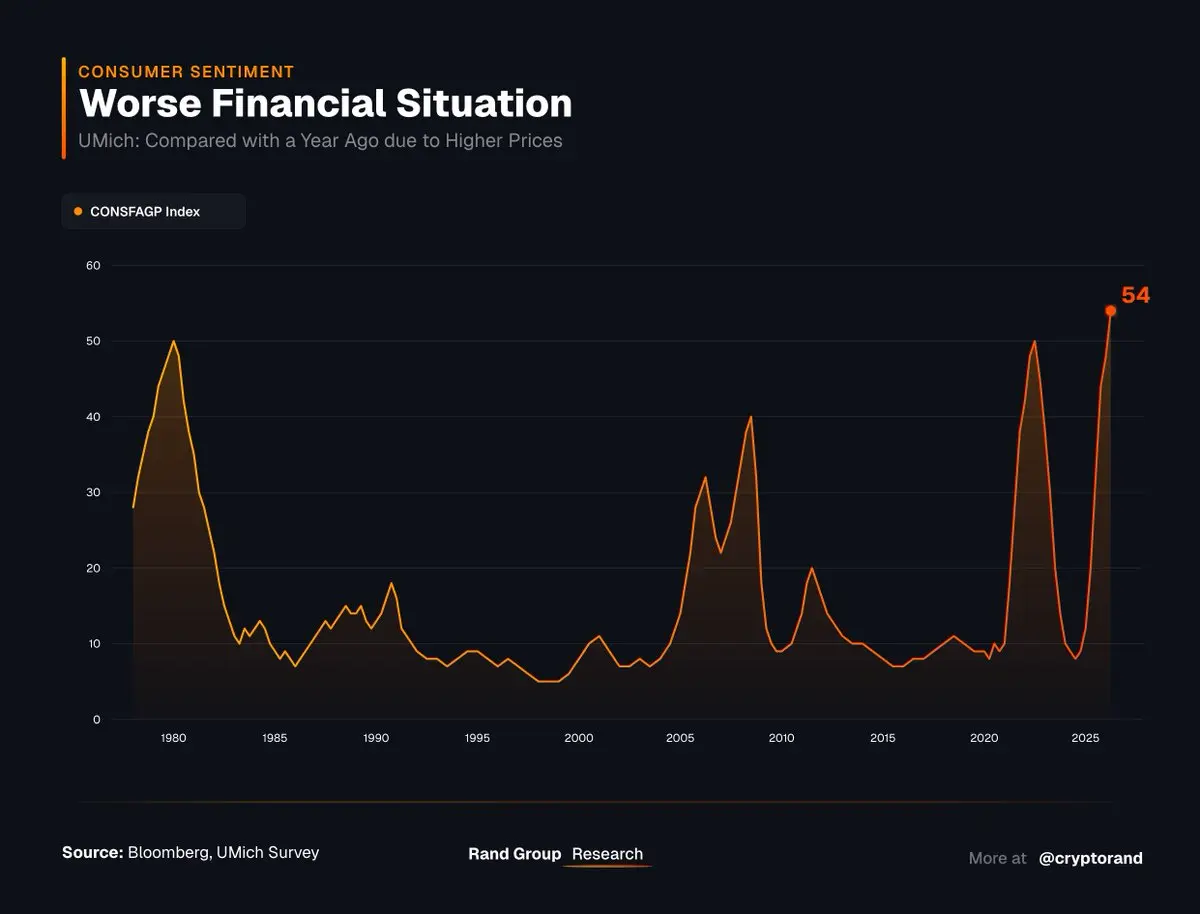Click the 1995 x-axis tick label

click(477, 738)
